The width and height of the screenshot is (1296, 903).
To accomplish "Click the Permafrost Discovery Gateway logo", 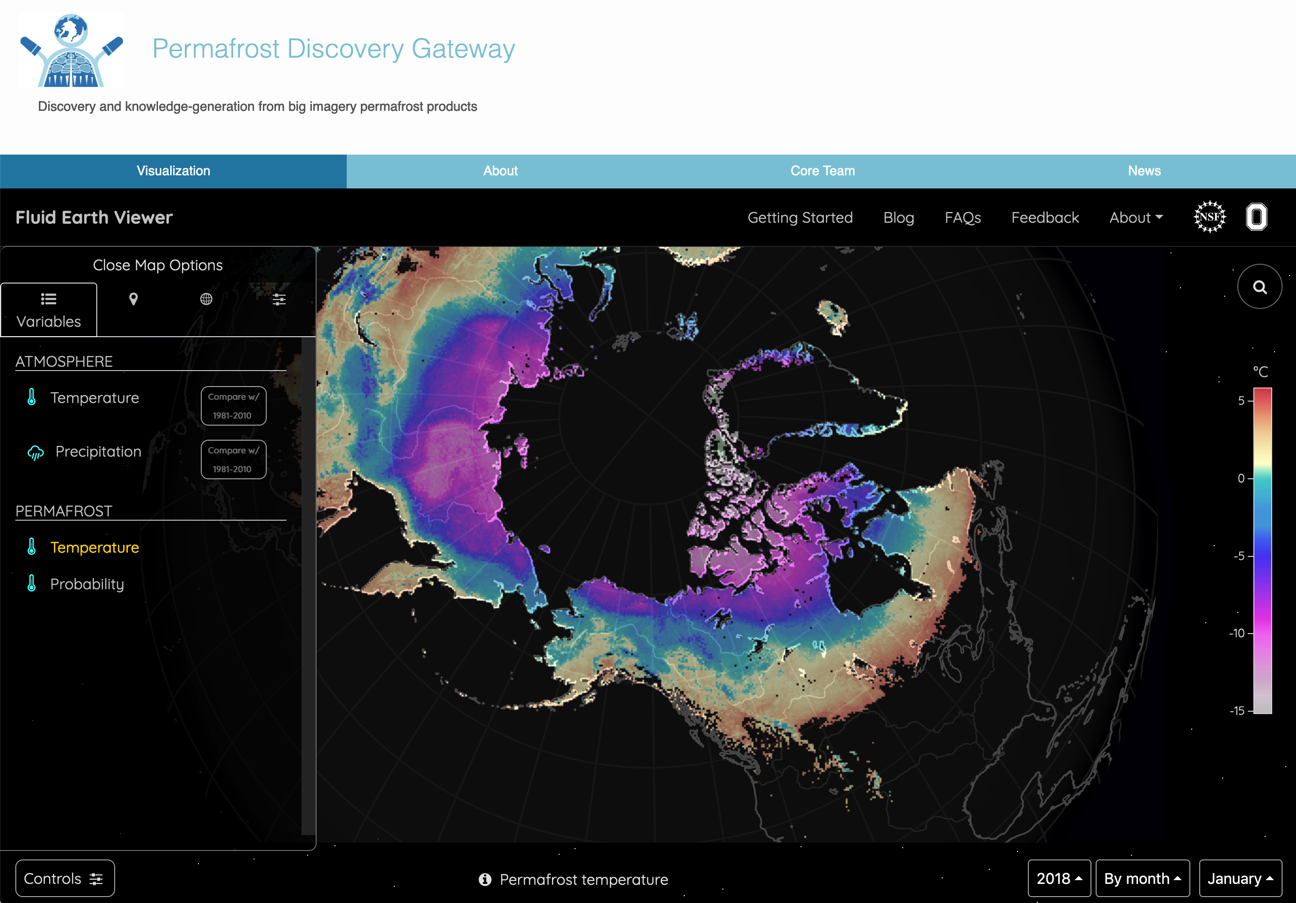I will click(72, 50).
